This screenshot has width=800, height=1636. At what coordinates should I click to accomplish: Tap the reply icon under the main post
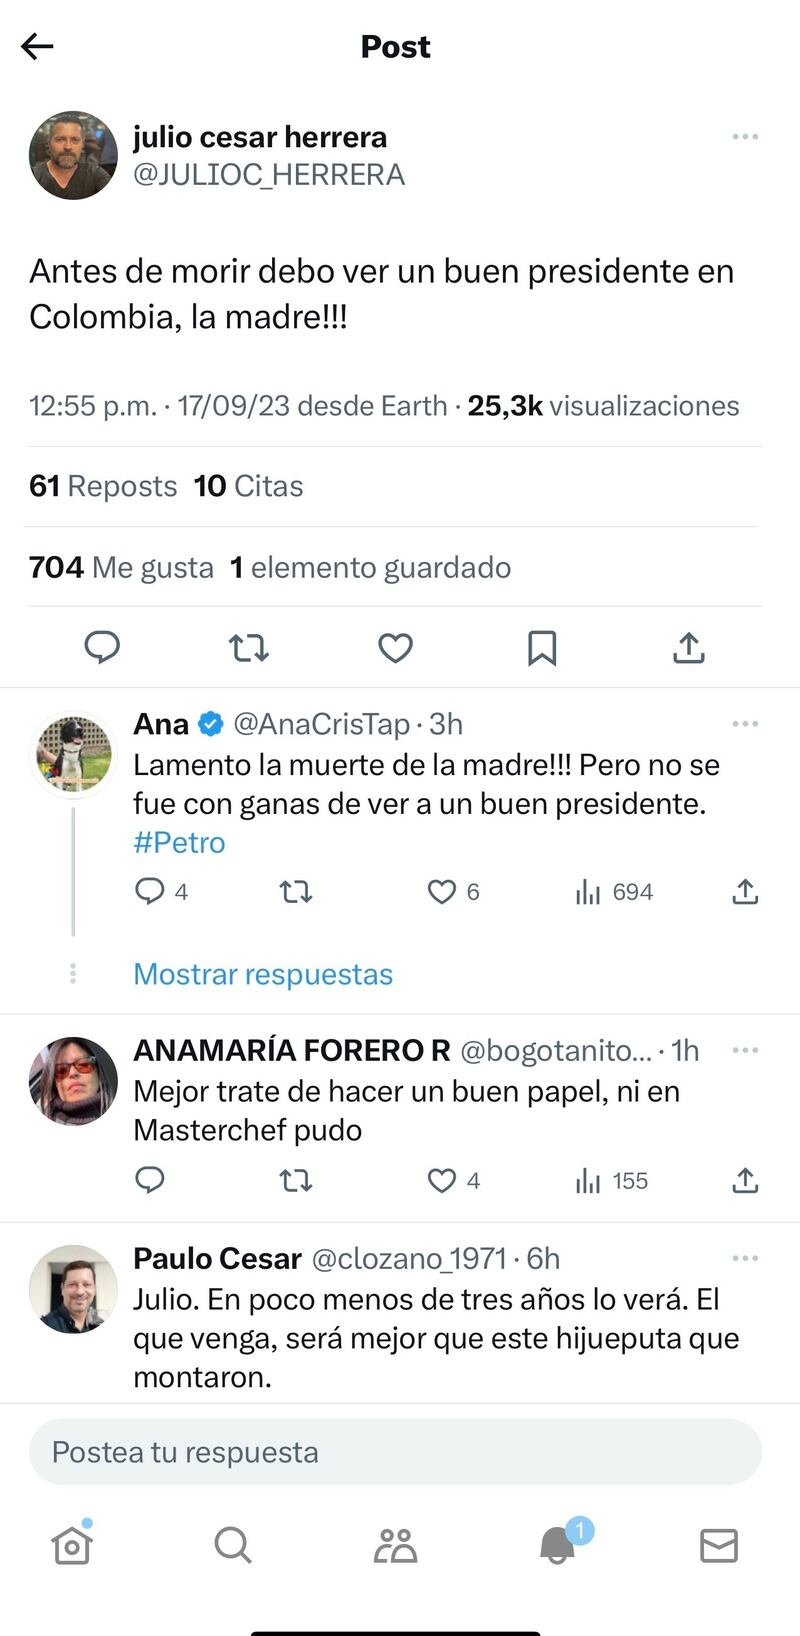(x=102, y=648)
